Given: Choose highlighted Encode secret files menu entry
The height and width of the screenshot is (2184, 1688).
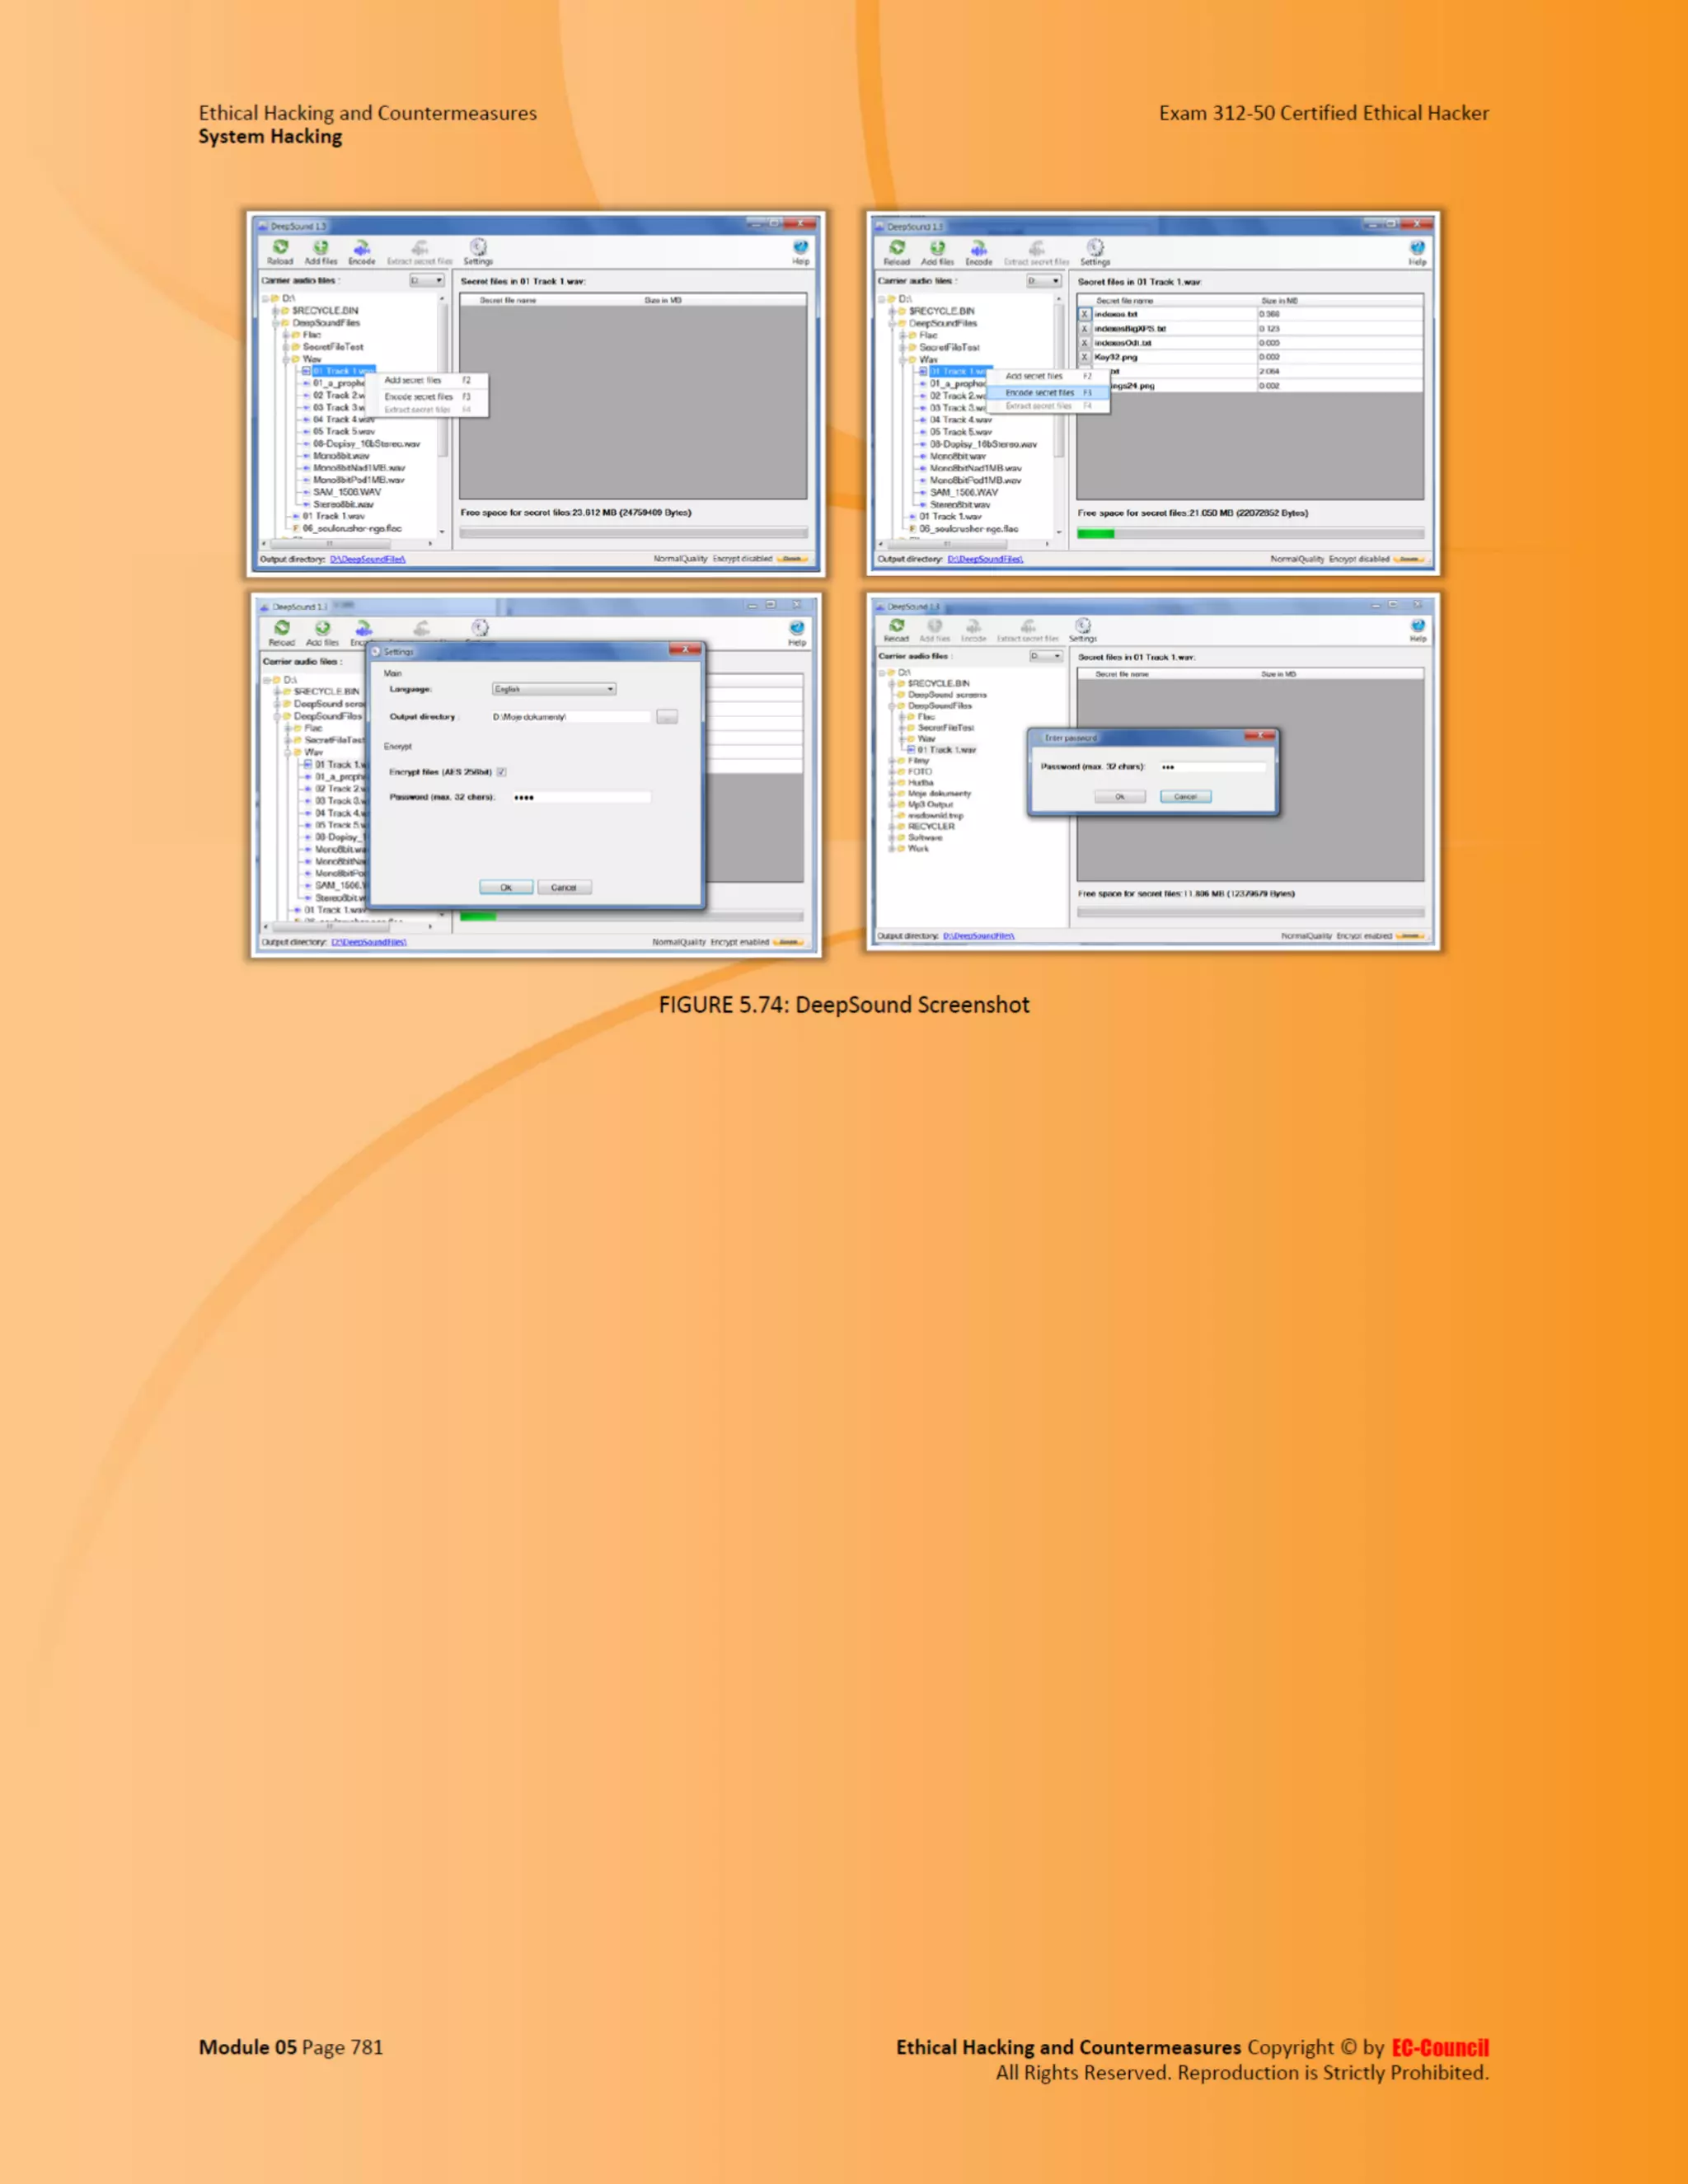Looking at the screenshot, I should 1040,393.
